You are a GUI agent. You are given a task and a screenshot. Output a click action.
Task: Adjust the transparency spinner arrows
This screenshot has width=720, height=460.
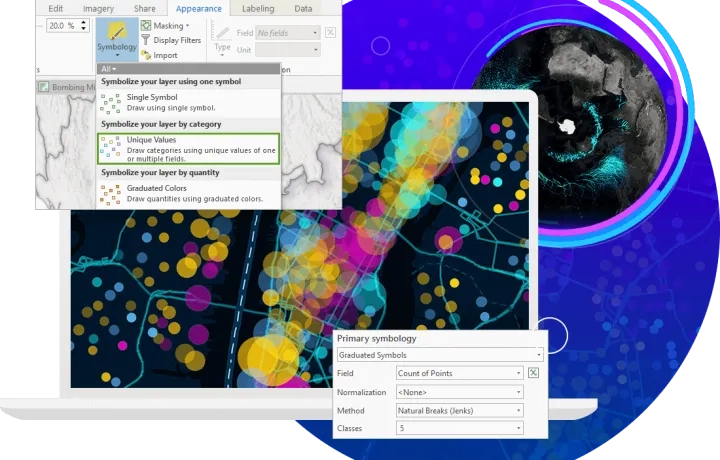pyautogui.click(x=84, y=25)
